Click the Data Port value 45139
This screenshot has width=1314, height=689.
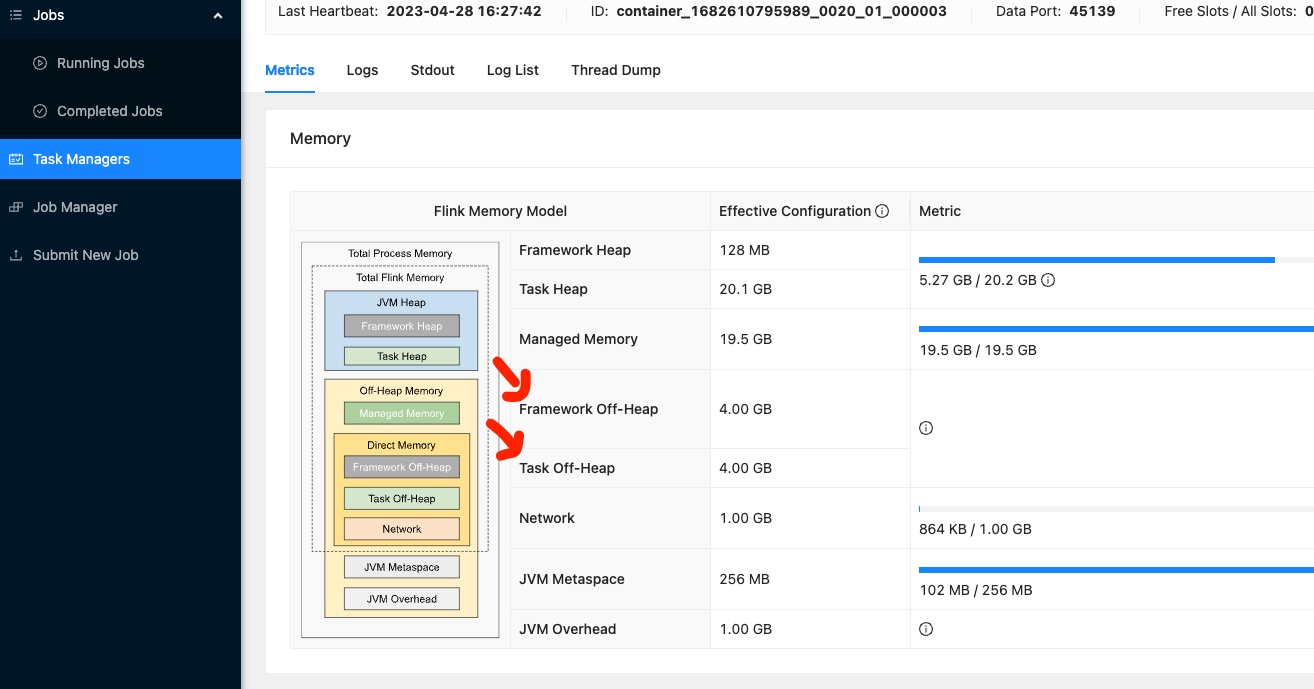tap(1092, 11)
